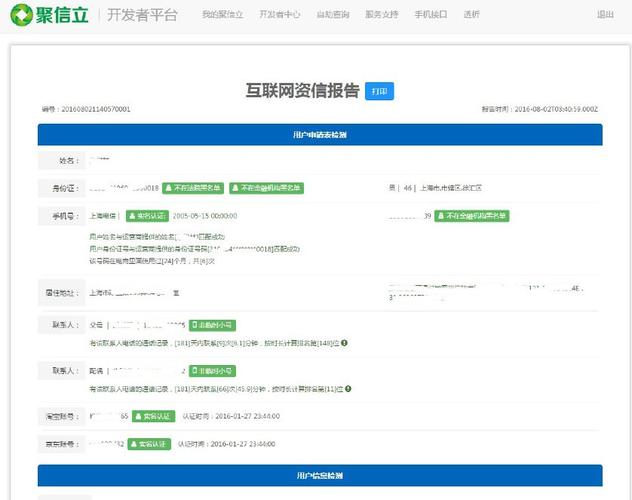Click the report number 201608021140570001

click(x=96, y=109)
